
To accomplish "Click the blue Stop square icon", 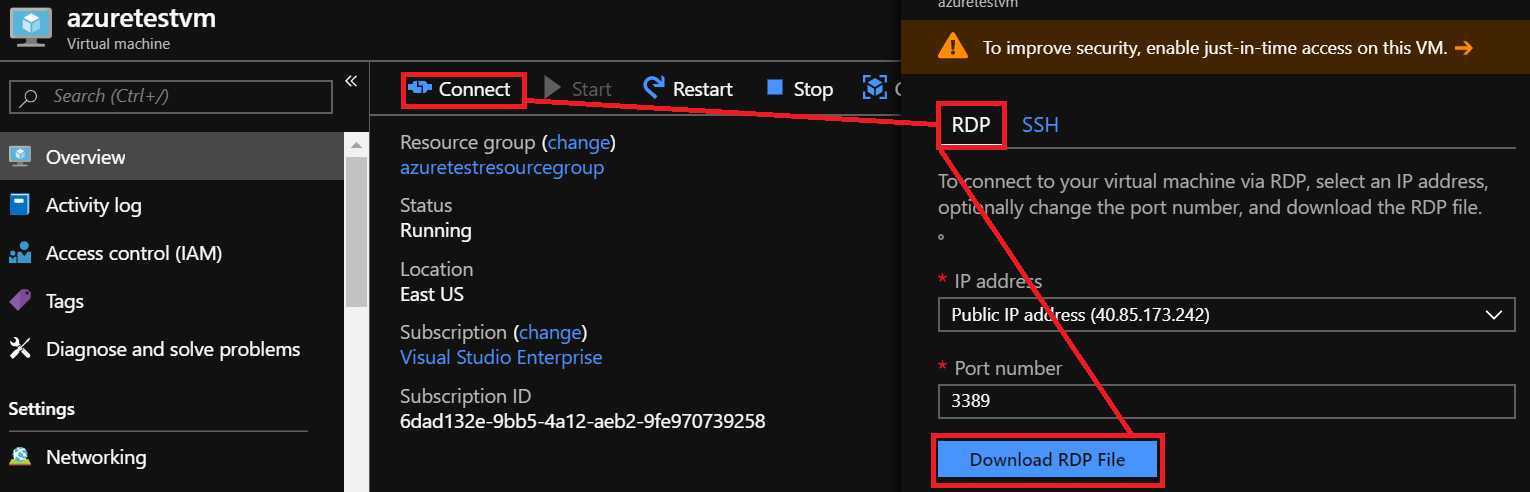I will (x=775, y=88).
